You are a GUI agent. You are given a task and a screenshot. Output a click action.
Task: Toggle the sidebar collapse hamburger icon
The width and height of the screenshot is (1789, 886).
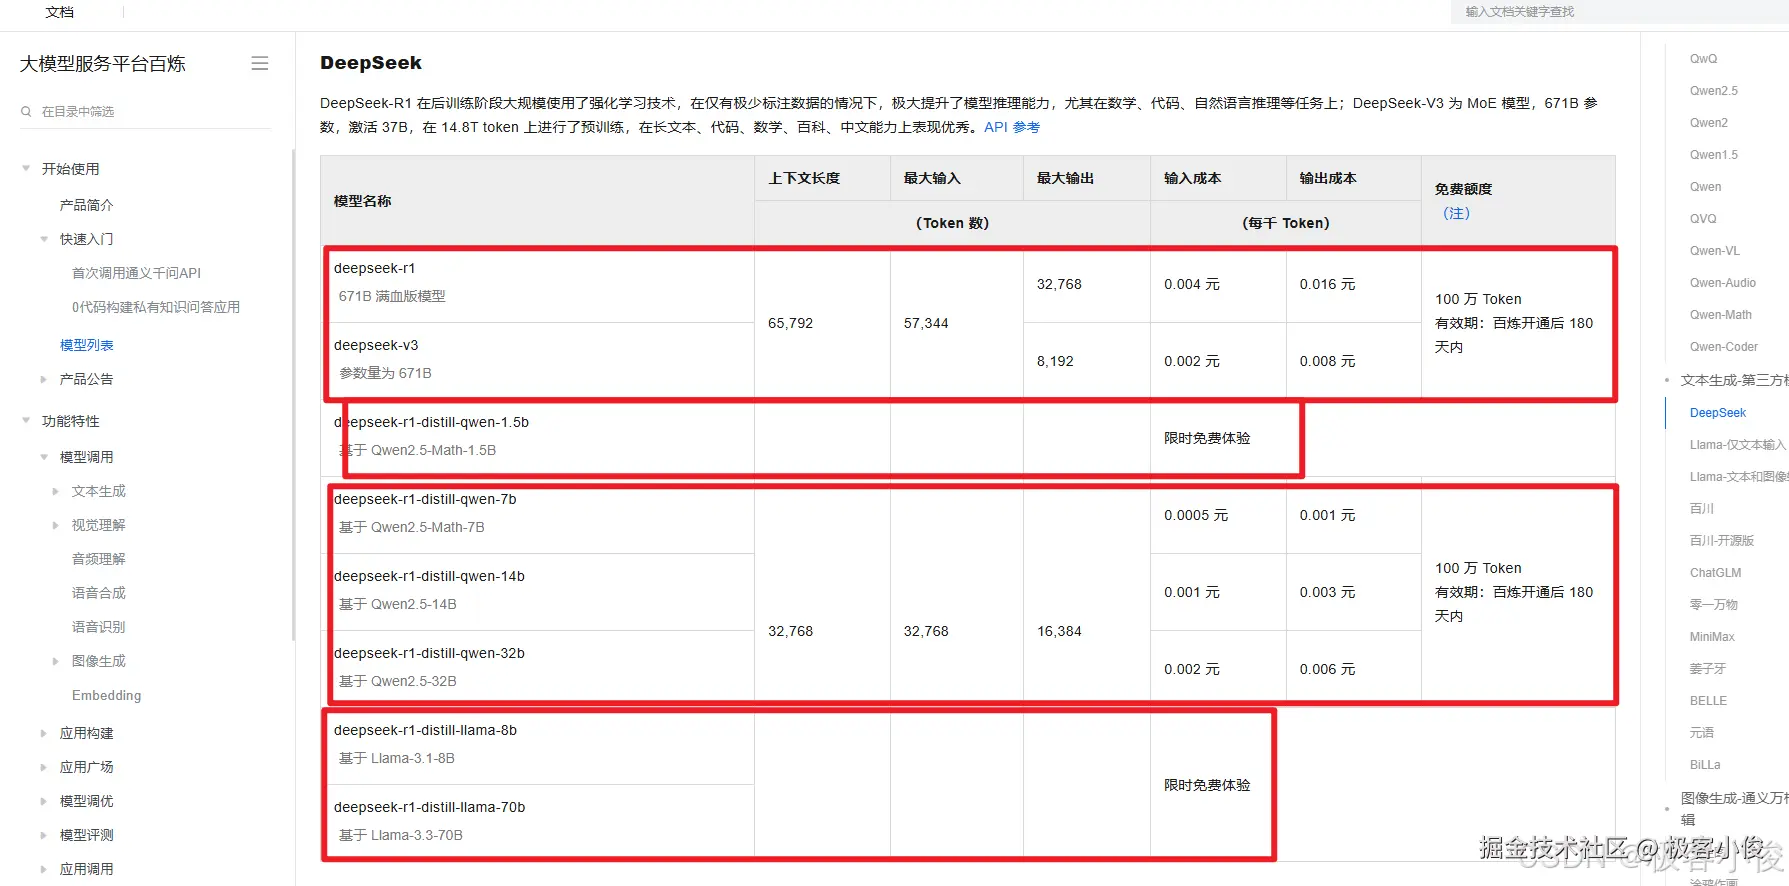260,63
